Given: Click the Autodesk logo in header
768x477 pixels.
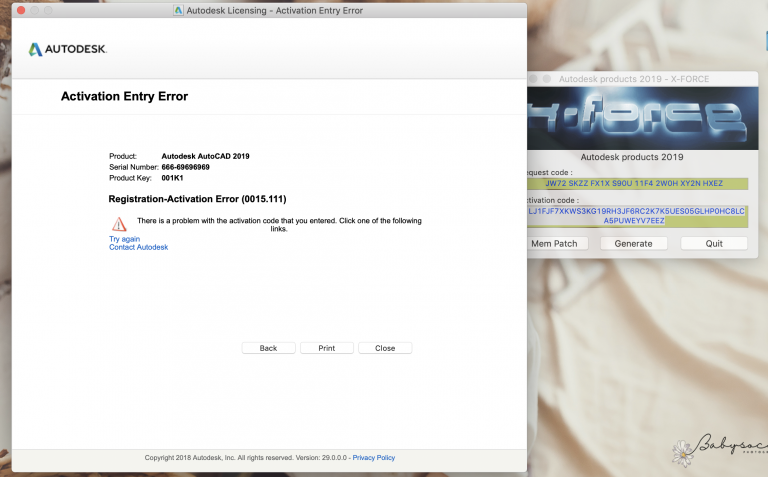Looking at the screenshot, I should pos(68,49).
